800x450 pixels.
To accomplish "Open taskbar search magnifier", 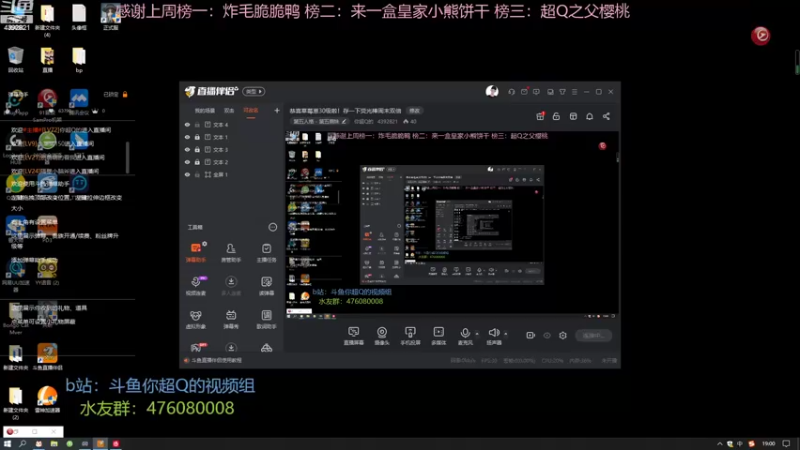I will [22, 444].
